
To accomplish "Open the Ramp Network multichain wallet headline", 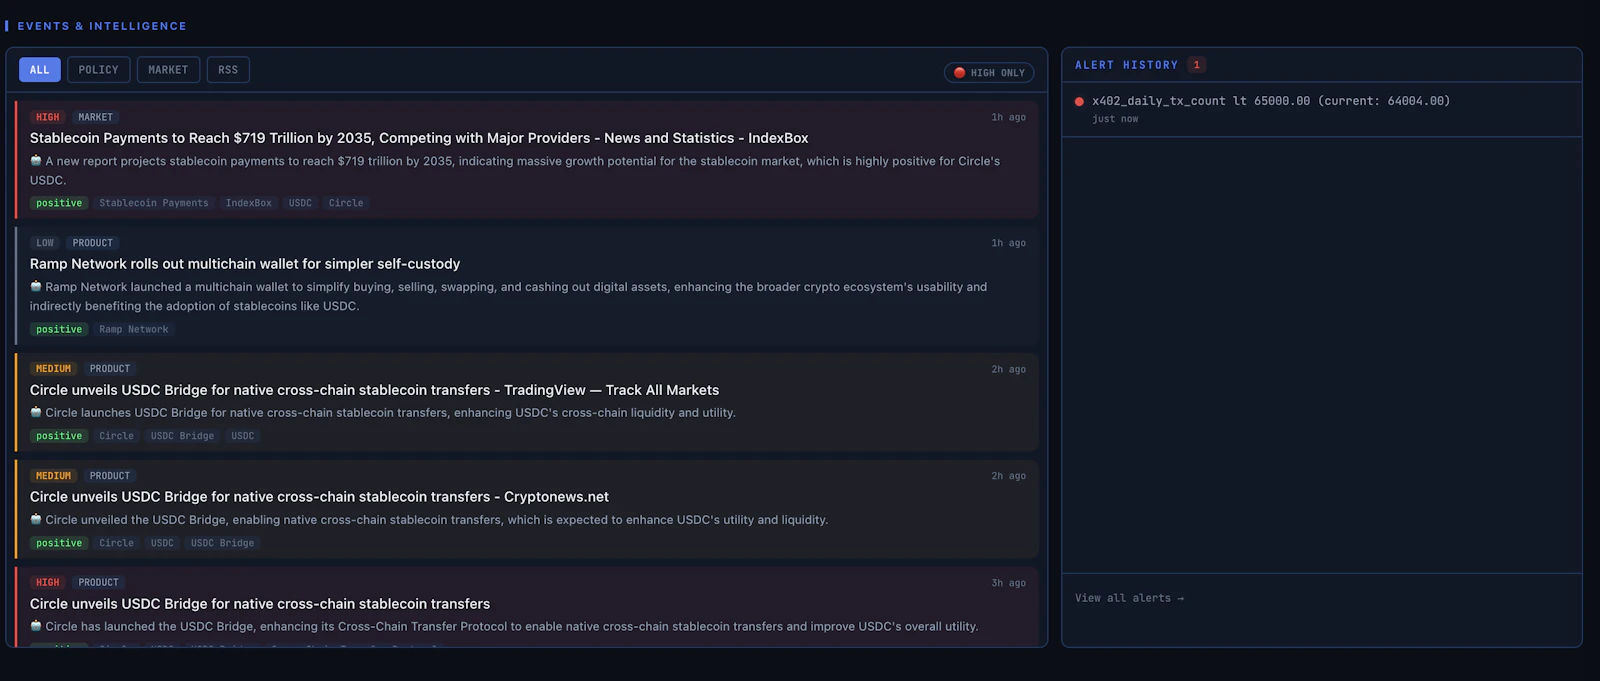I will 245,264.
